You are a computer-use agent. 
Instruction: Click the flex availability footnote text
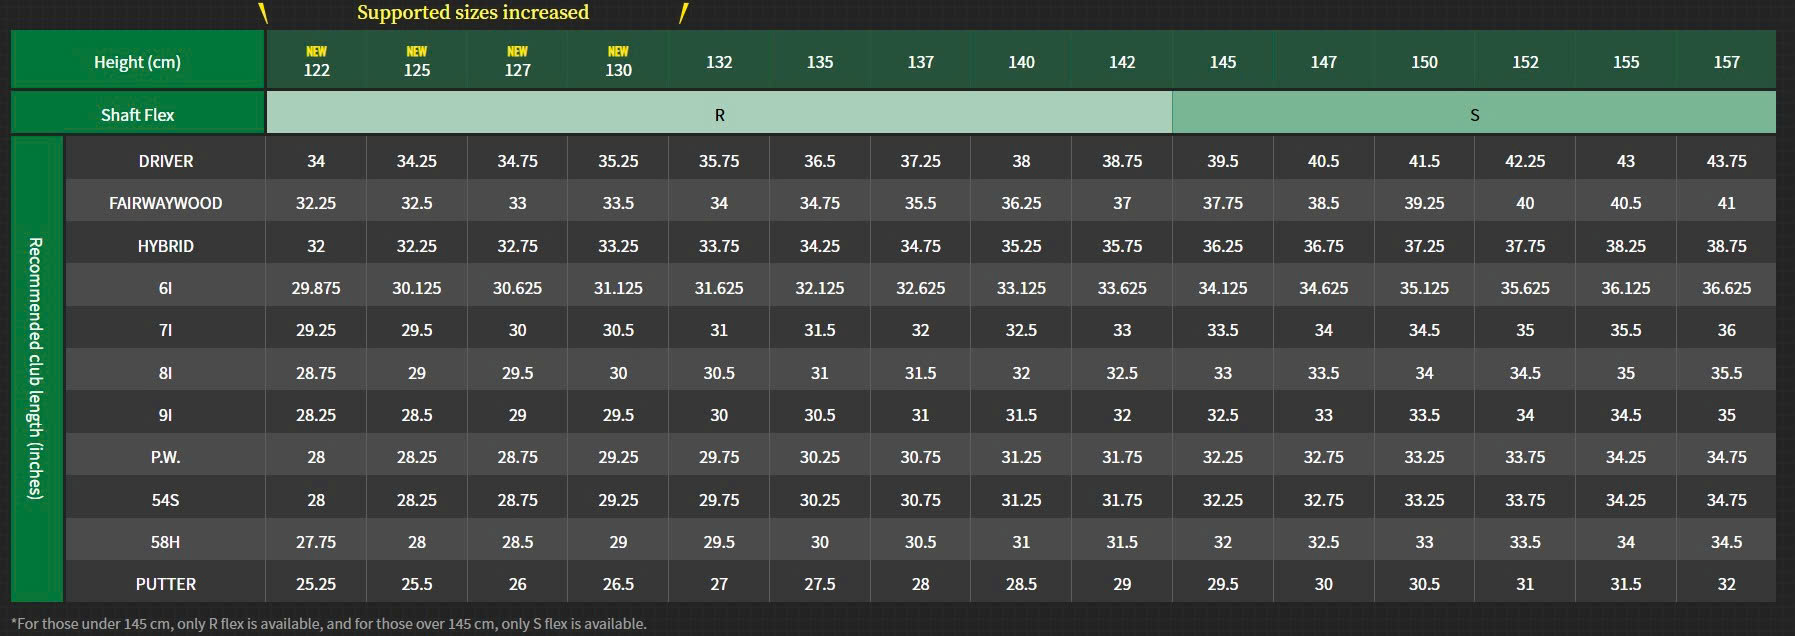click(x=329, y=624)
